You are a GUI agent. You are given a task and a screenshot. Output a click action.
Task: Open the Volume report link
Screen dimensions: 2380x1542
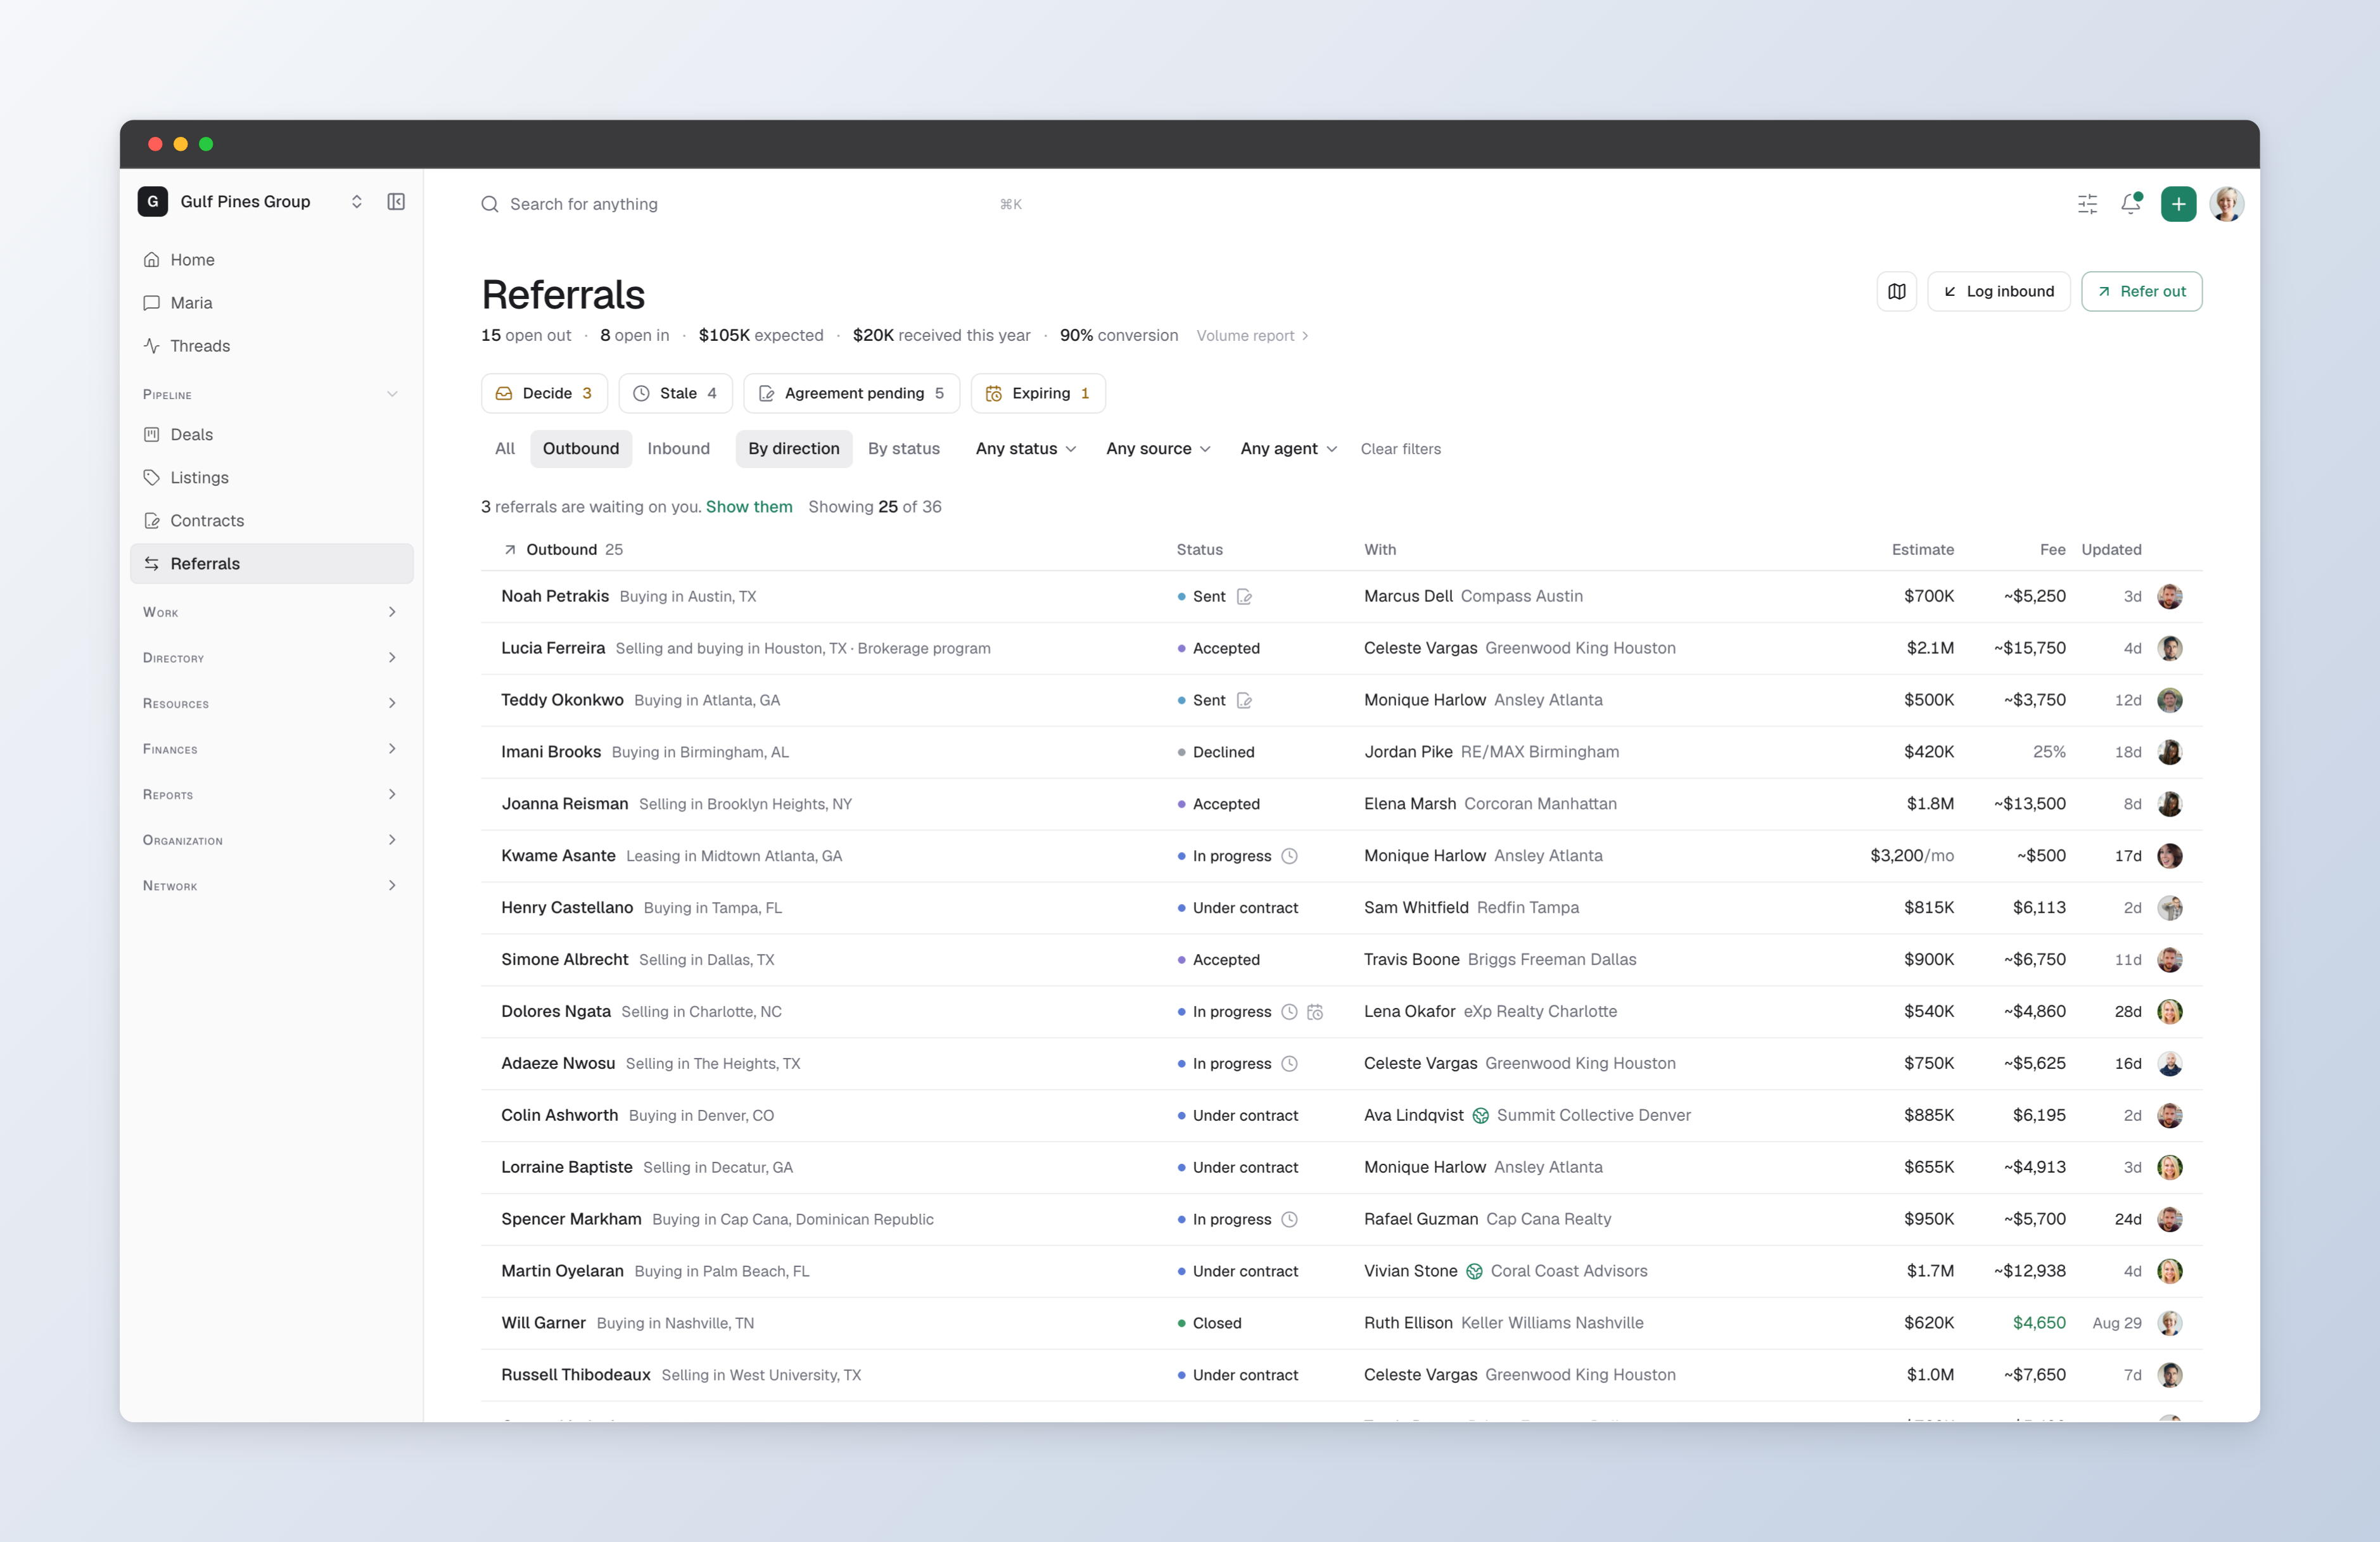1252,336
